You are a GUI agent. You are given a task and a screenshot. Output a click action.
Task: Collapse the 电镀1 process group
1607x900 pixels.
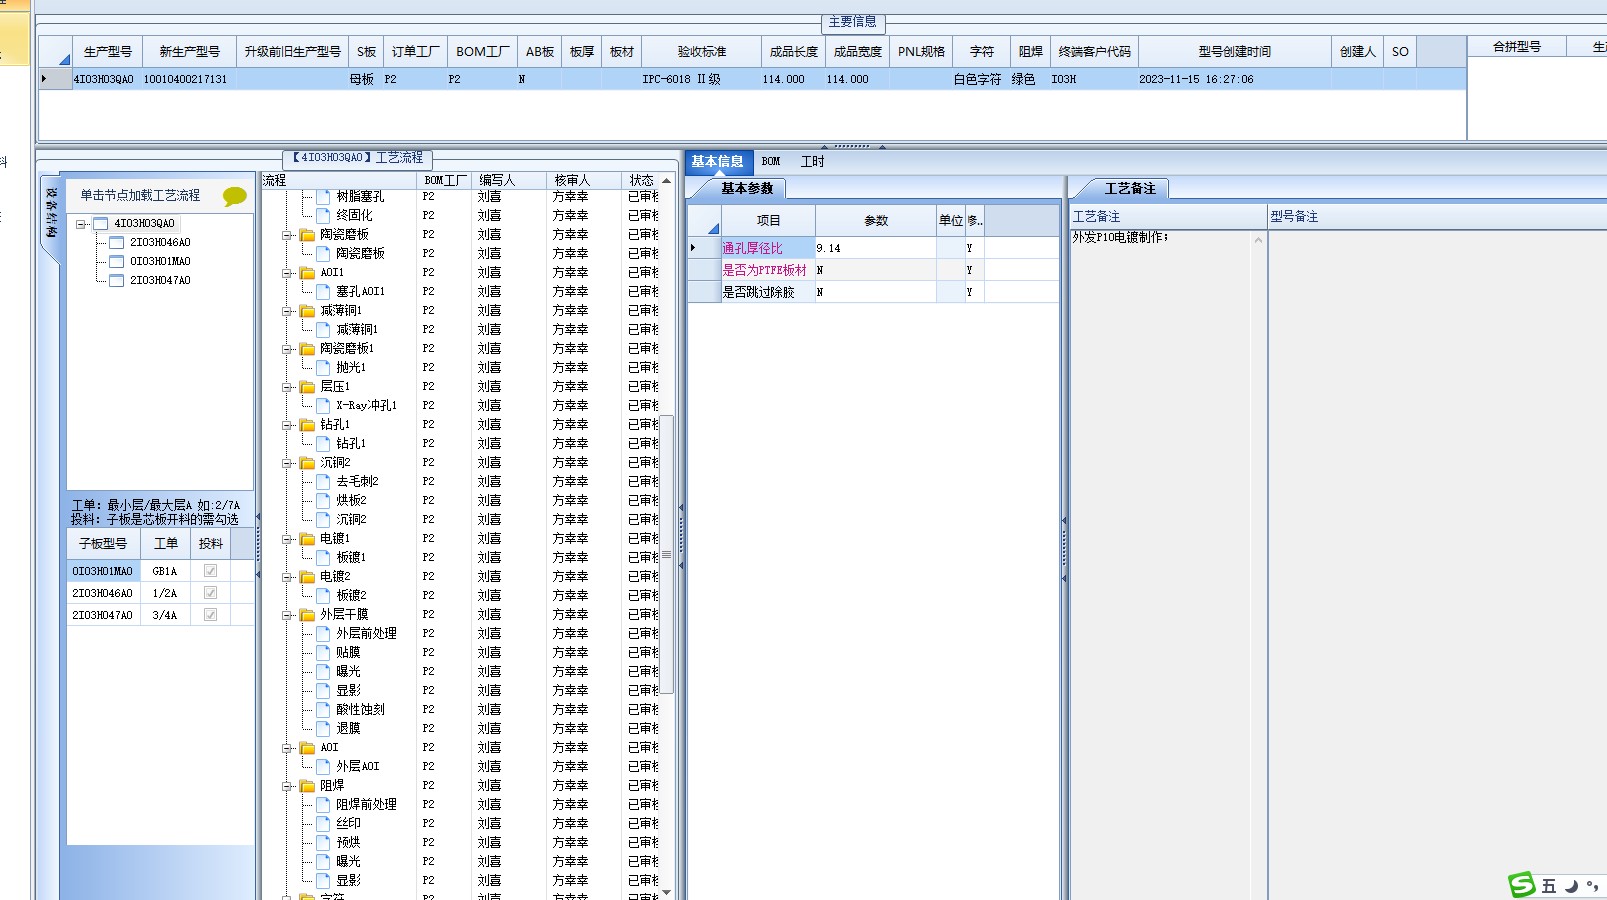287,539
